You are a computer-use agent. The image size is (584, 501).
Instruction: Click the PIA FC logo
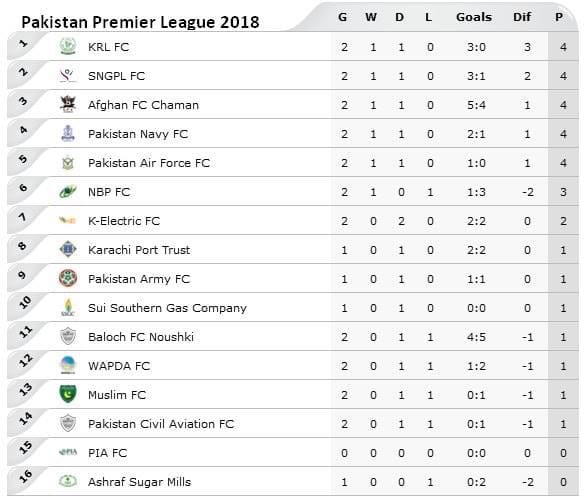click(x=68, y=452)
